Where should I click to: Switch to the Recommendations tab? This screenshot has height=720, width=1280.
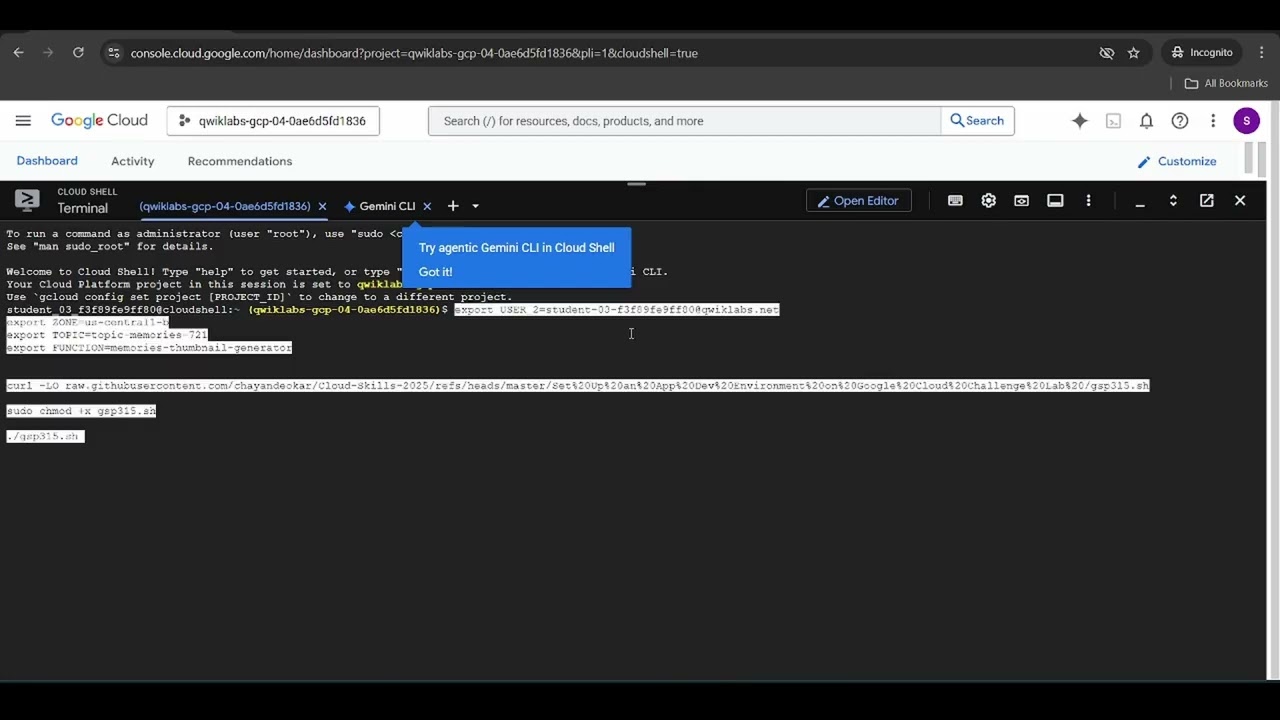[240, 161]
